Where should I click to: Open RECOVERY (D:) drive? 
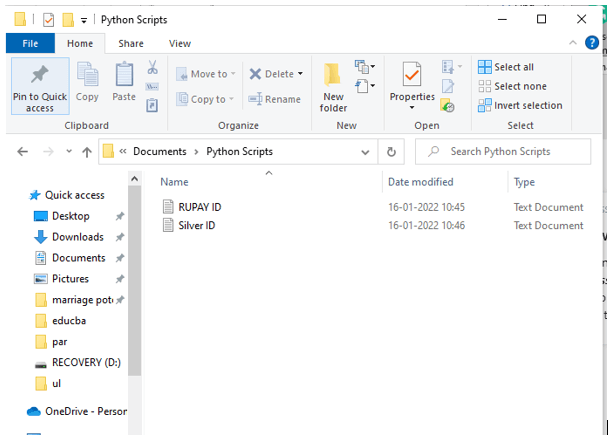pyautogui.click(x=77, y=363)
